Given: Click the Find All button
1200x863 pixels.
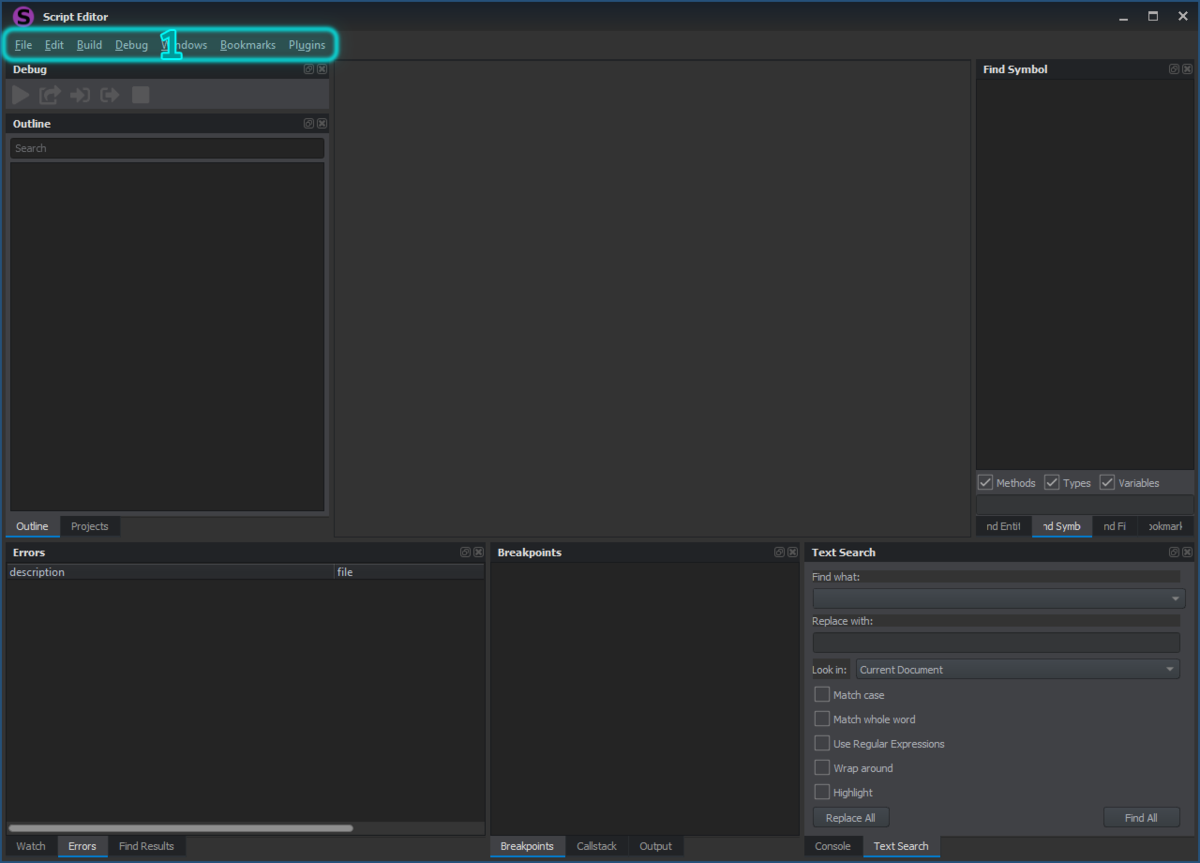Looking at the screenshot, I should point(1141,817).
